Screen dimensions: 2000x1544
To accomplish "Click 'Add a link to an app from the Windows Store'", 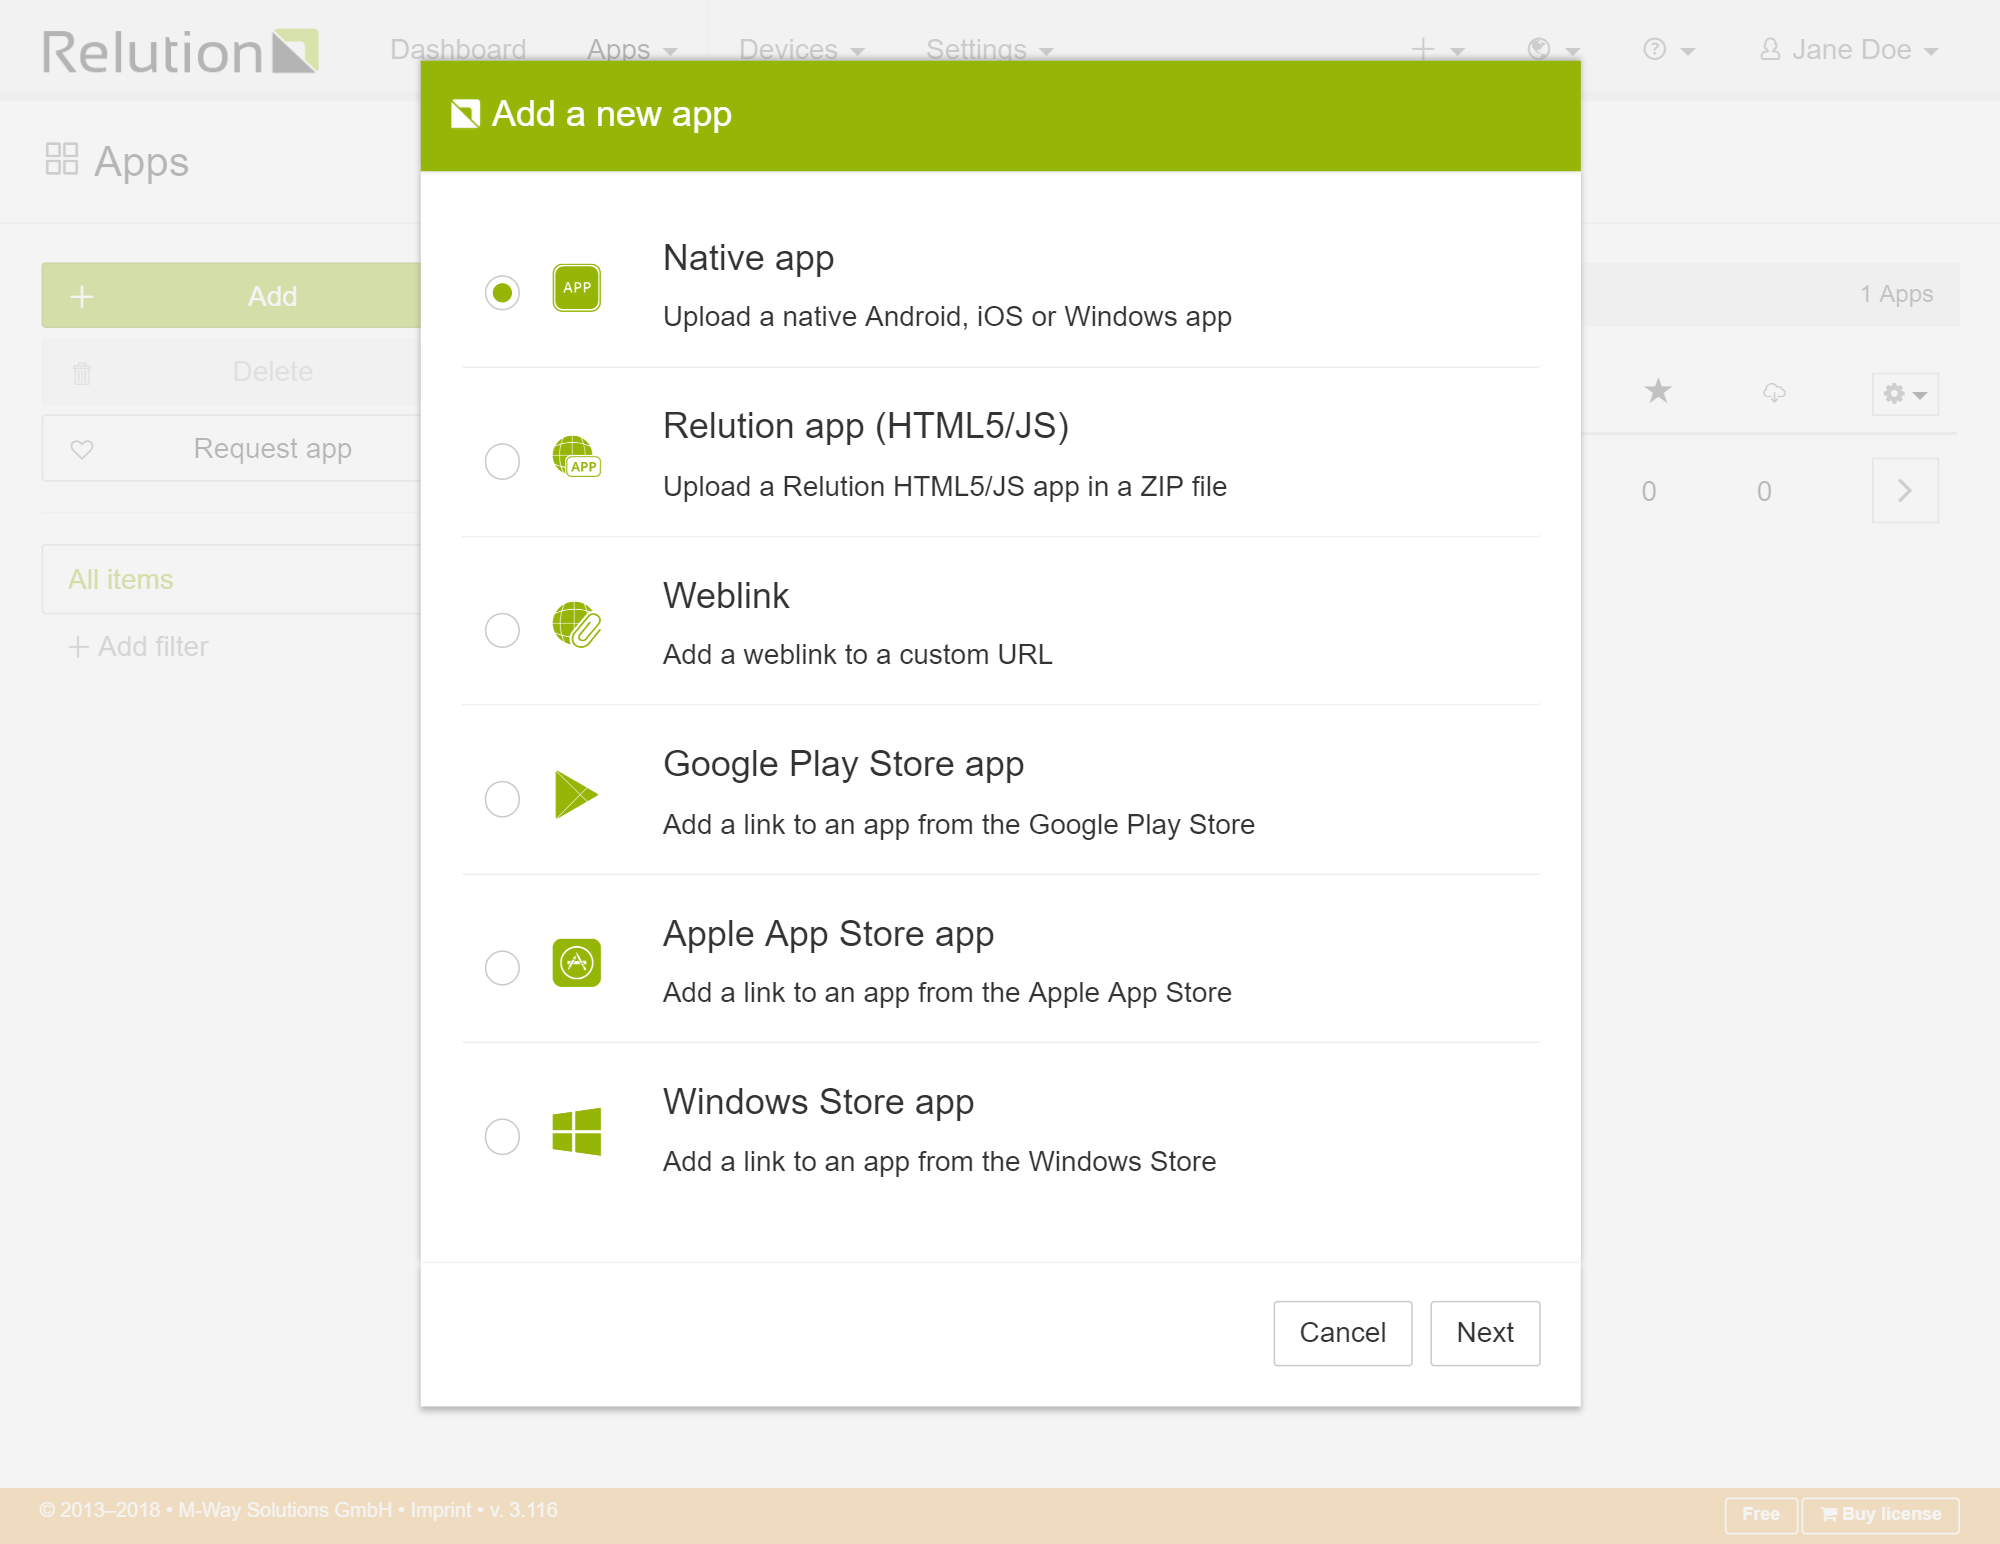I will pyautogui.click(x=939, y=1161).
